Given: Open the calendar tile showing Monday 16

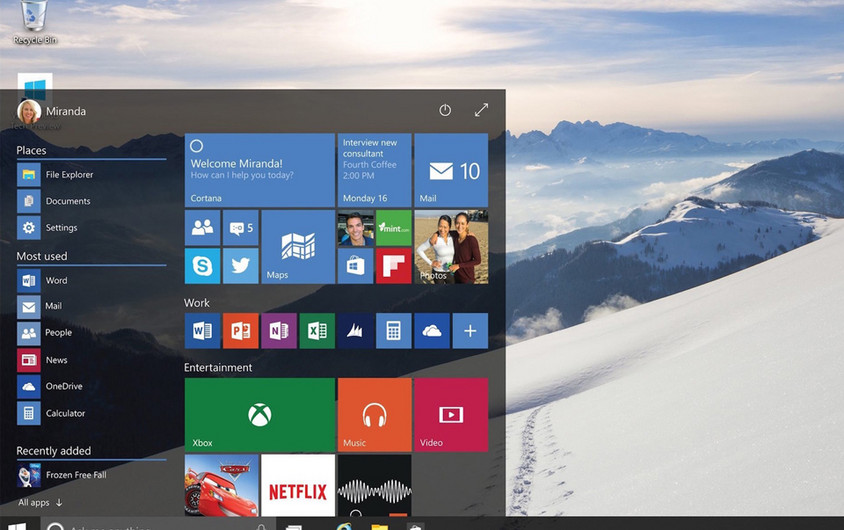Looking at the screenshot, I should [375, 170].
